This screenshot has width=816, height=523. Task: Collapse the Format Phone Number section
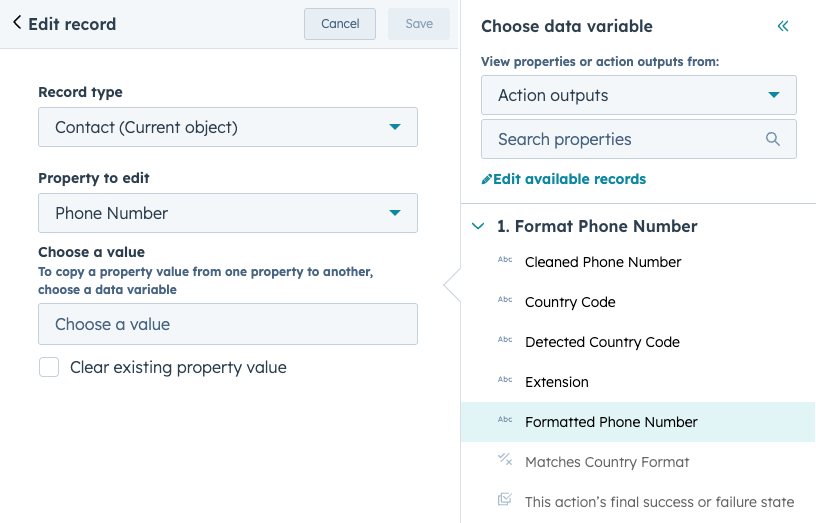click(478, 226)
